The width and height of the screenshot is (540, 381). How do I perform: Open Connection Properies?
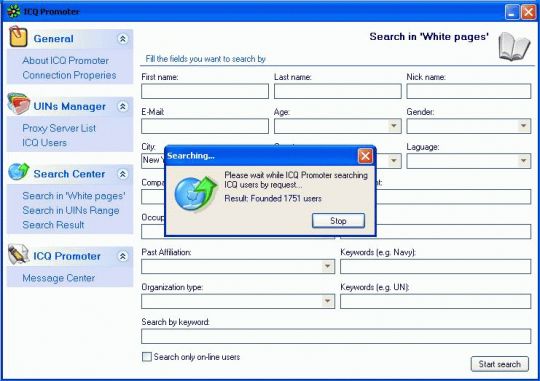(x=69, y=75)
